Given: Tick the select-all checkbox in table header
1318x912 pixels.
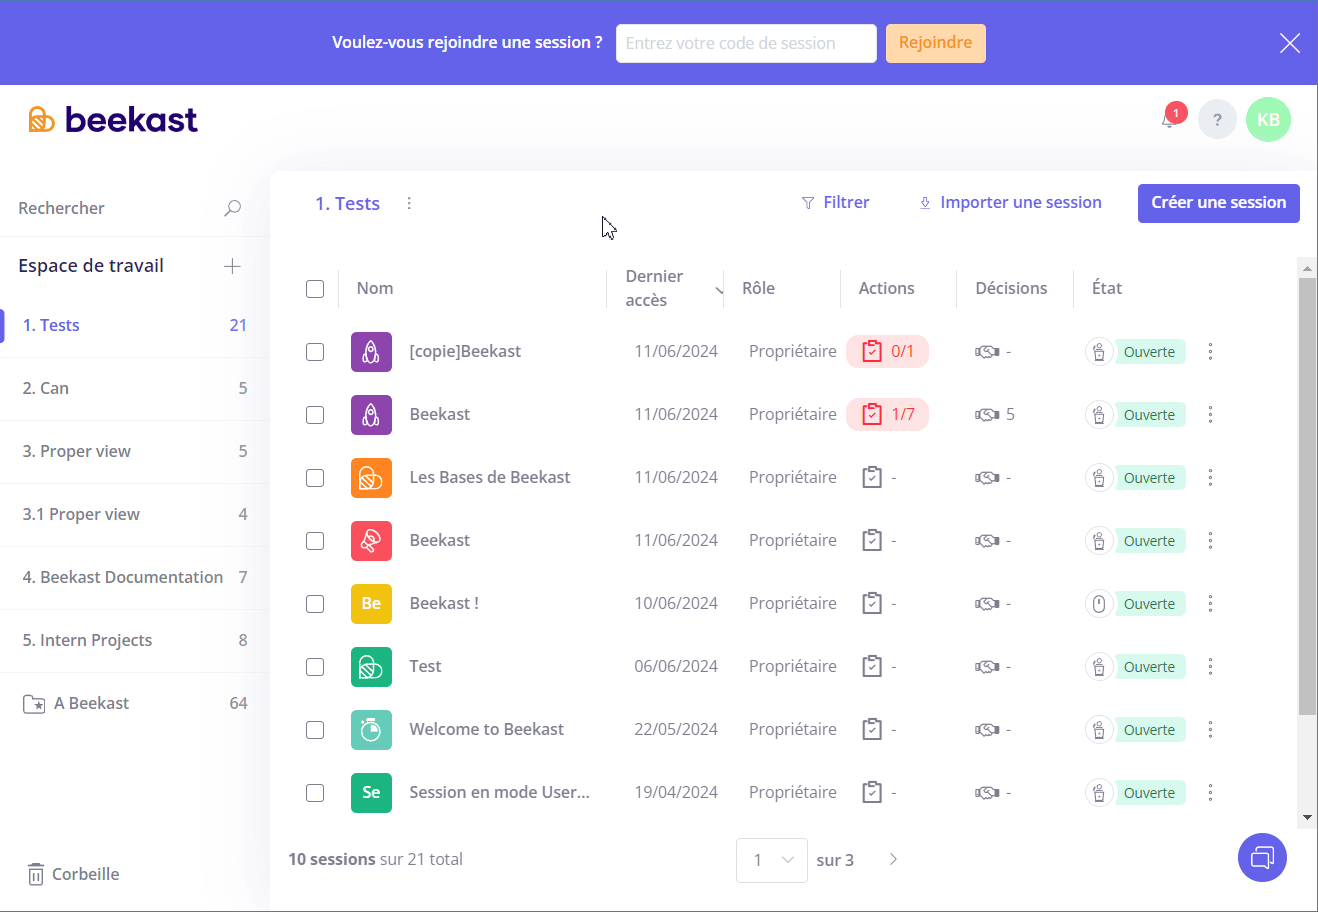Looking at the screenshot, I should pos(315,289).
